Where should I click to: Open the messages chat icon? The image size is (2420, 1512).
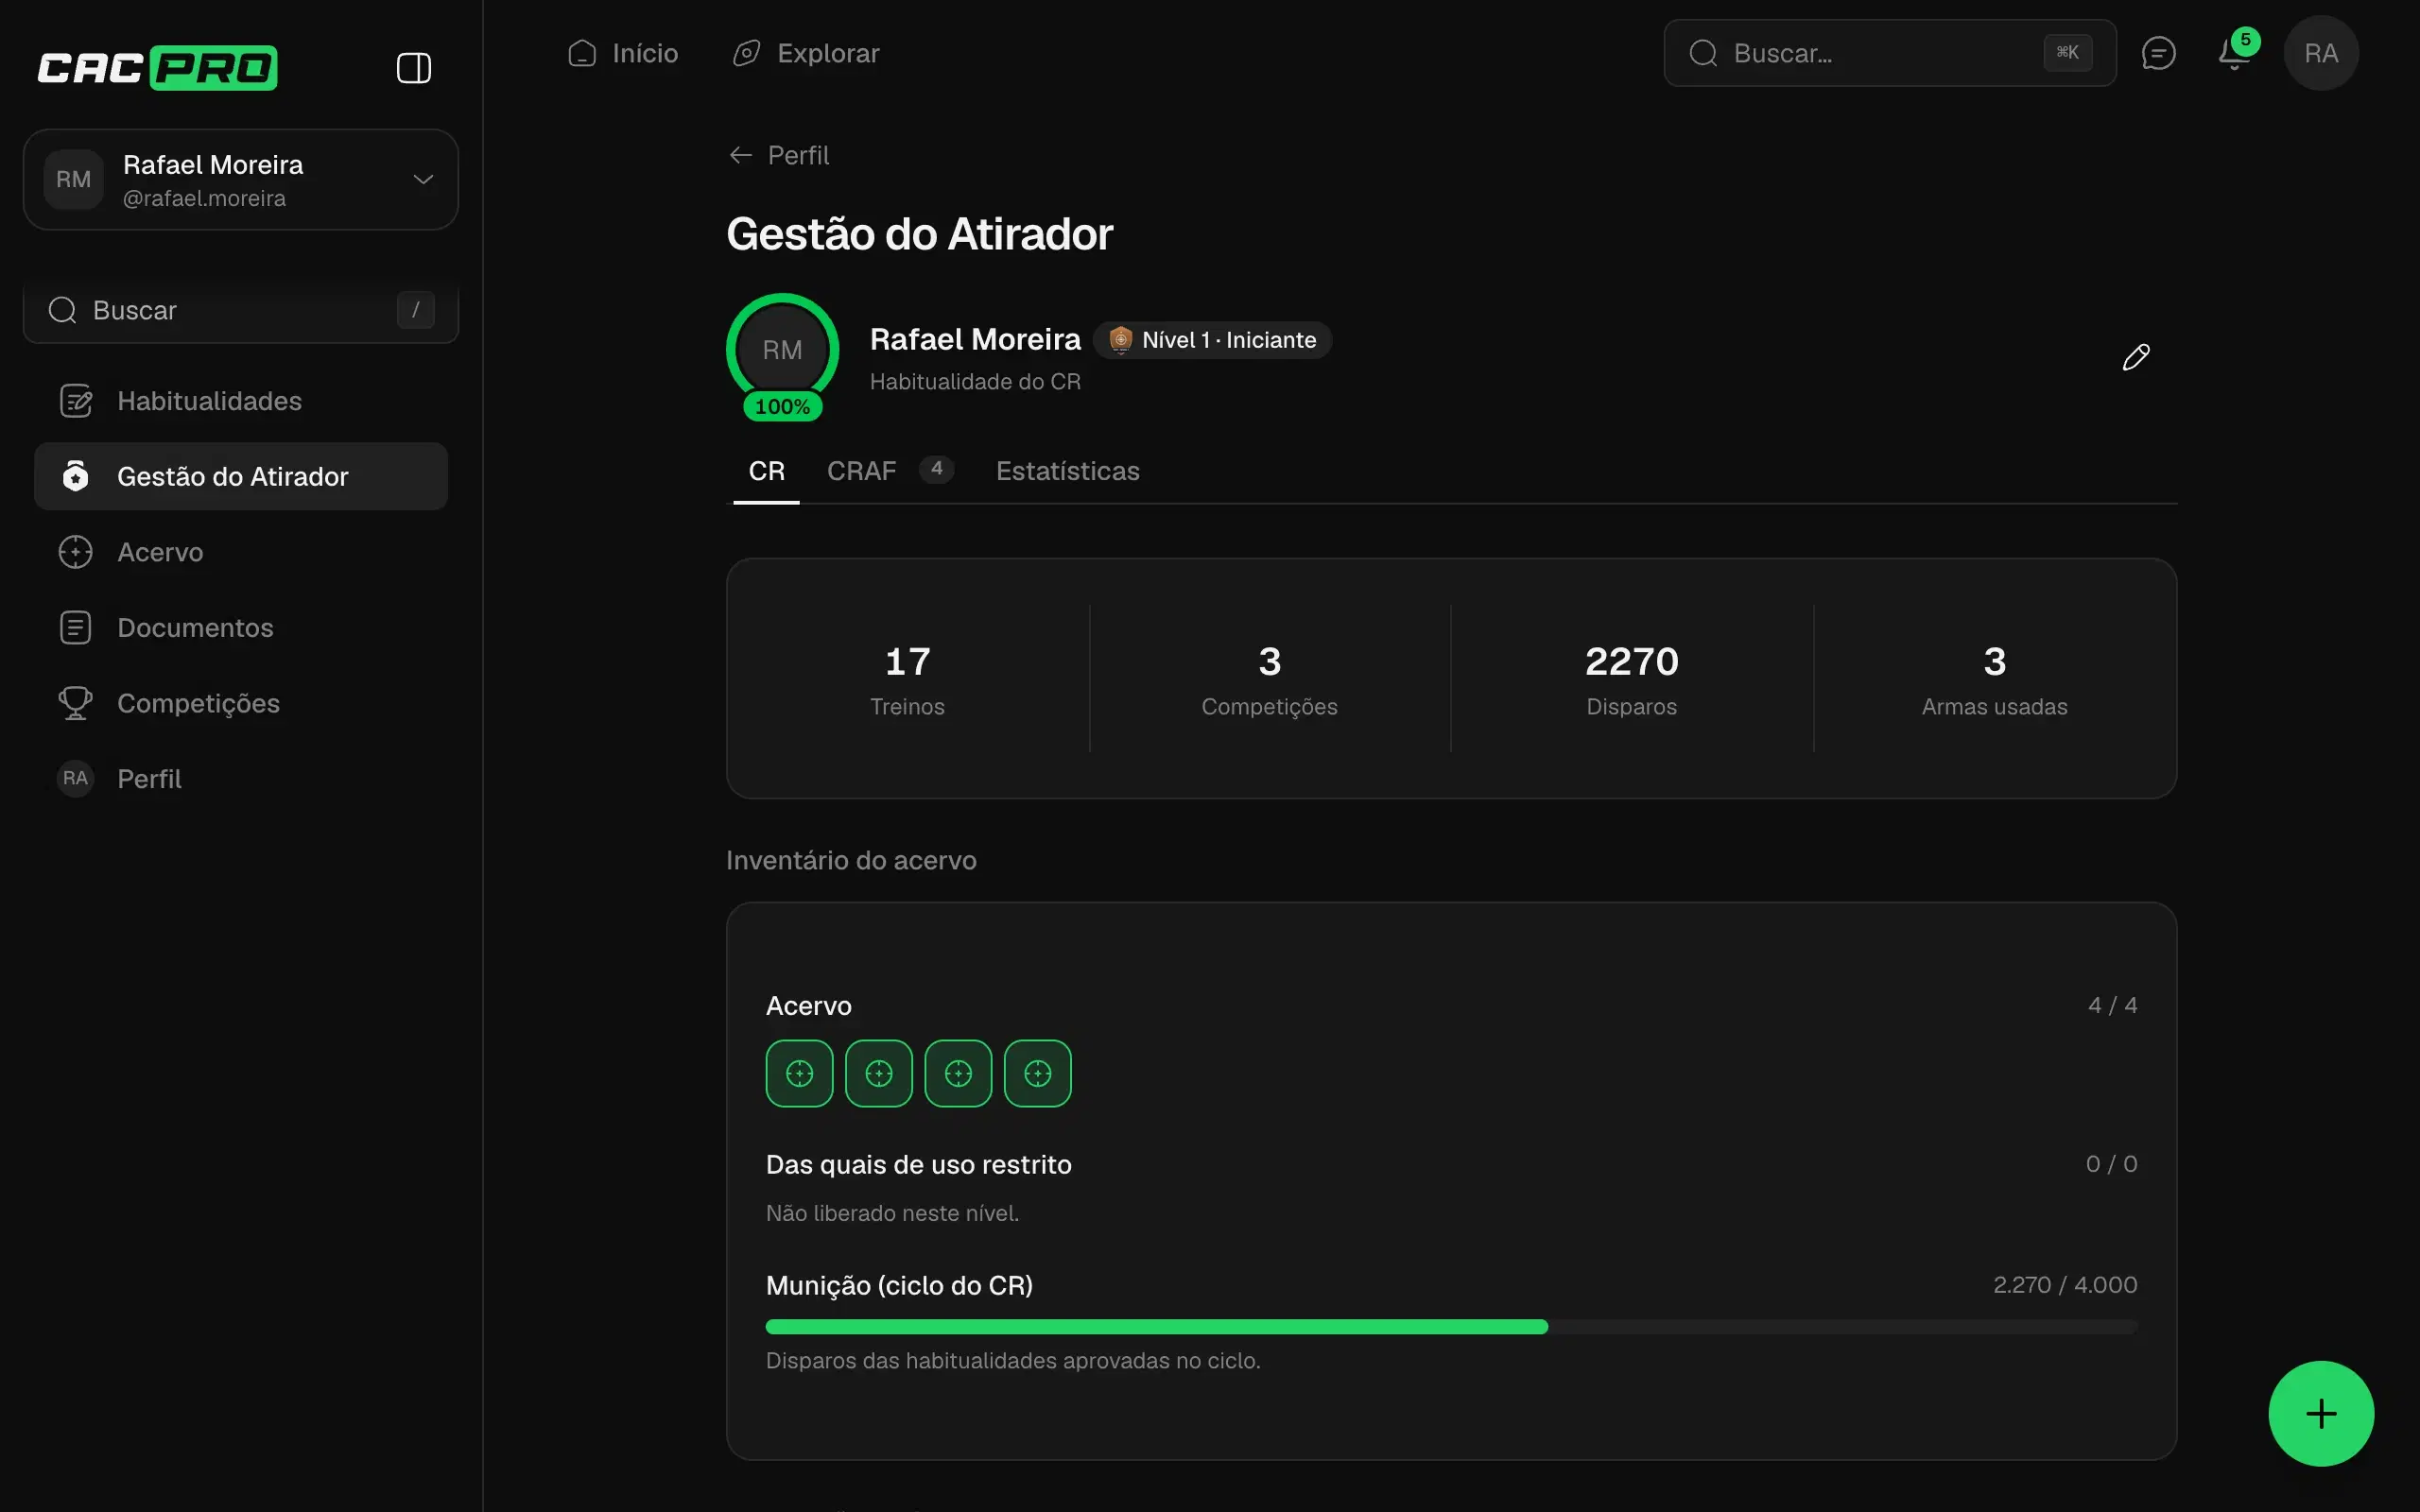(x=2158, y=53)
